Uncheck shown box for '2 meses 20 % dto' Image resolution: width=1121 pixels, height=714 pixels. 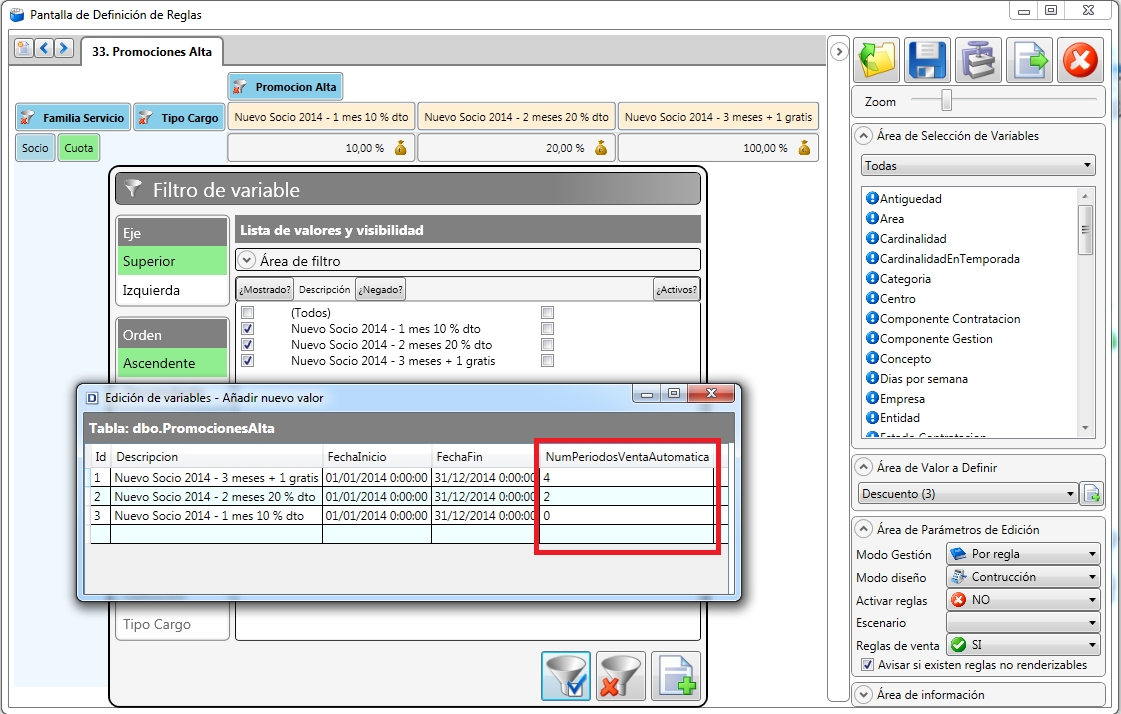[247, 344]
